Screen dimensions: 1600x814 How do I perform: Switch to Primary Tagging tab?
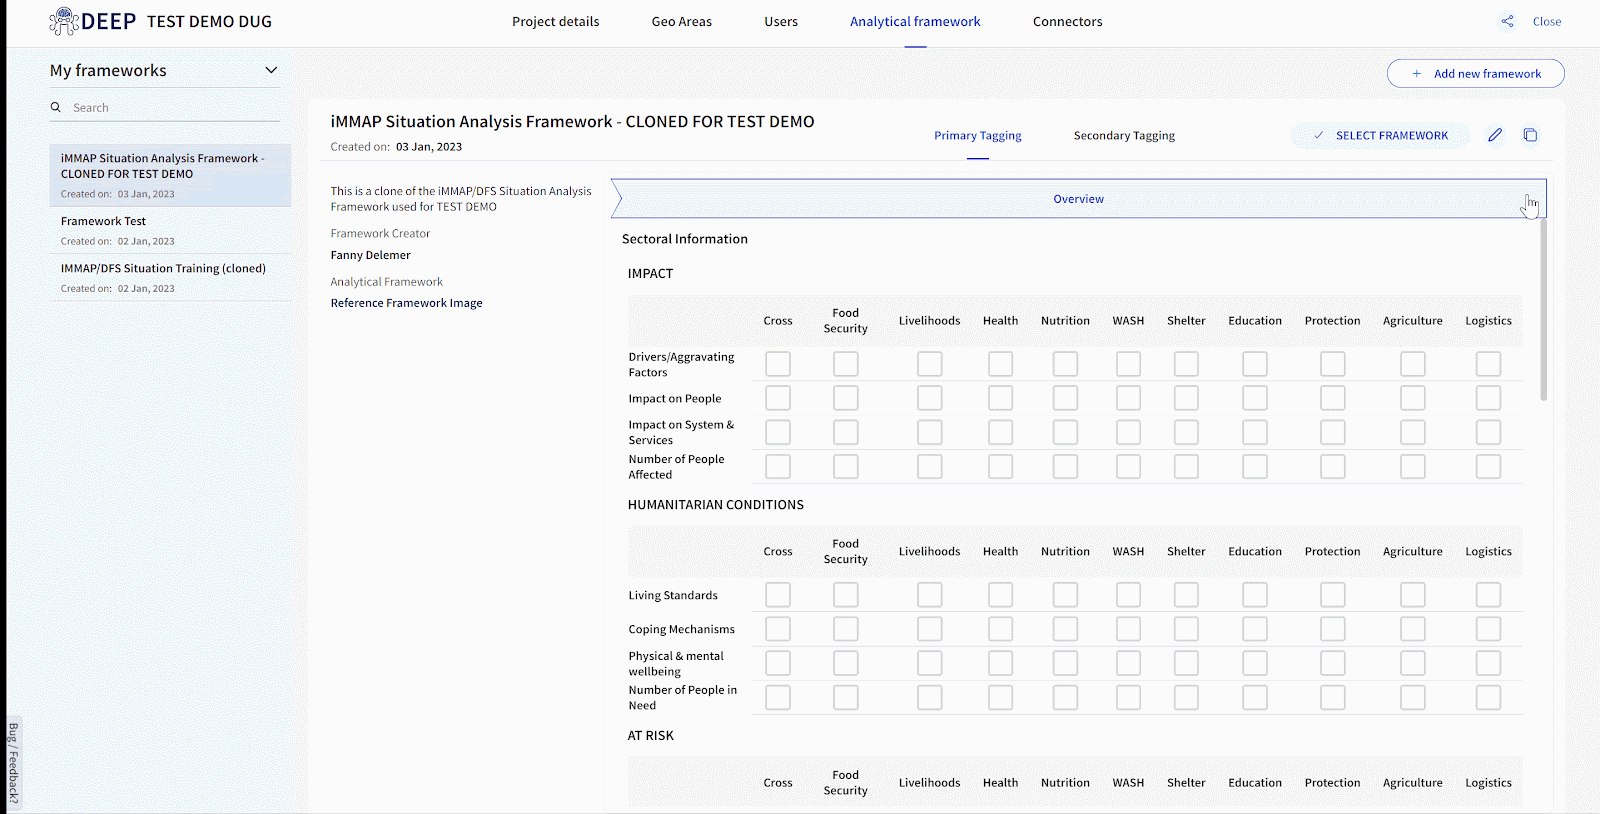click(x=978, y=136)
